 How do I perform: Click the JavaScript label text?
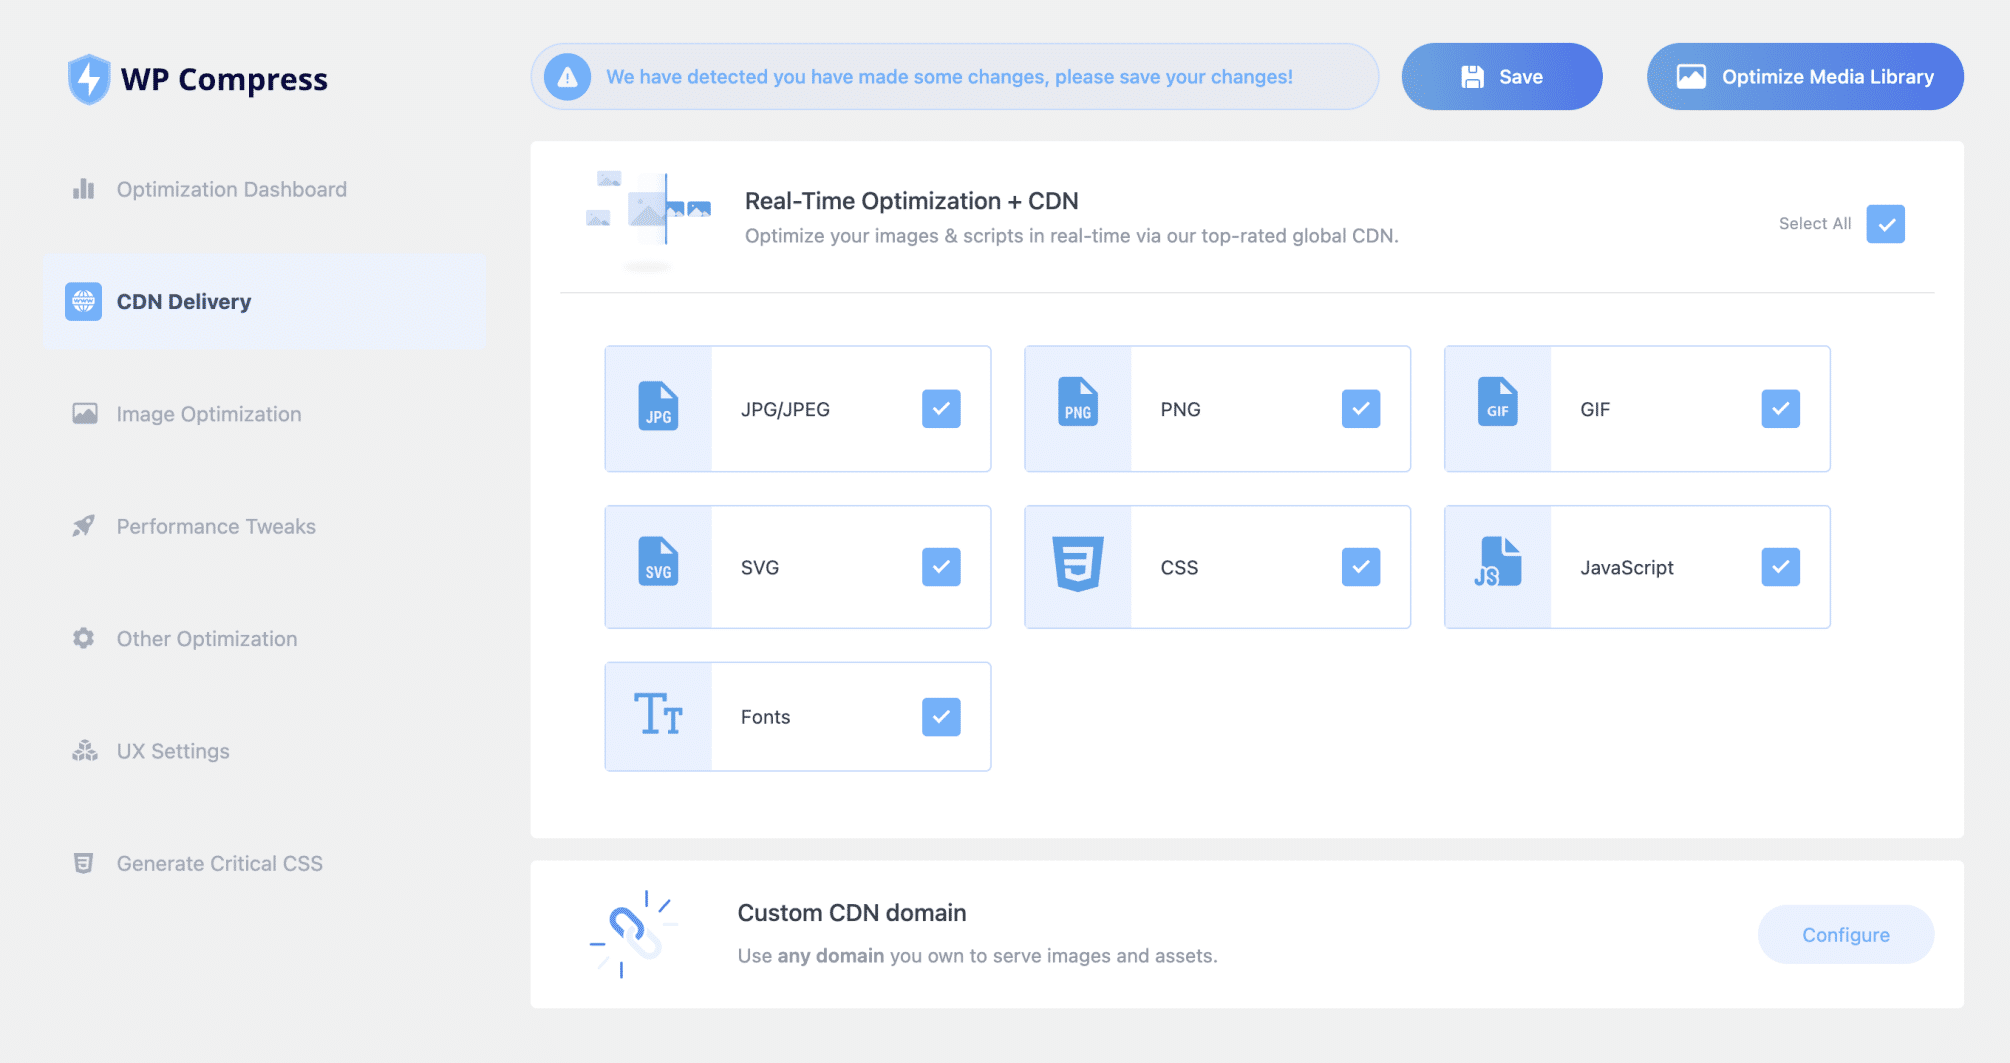[x=1627, y=567]
